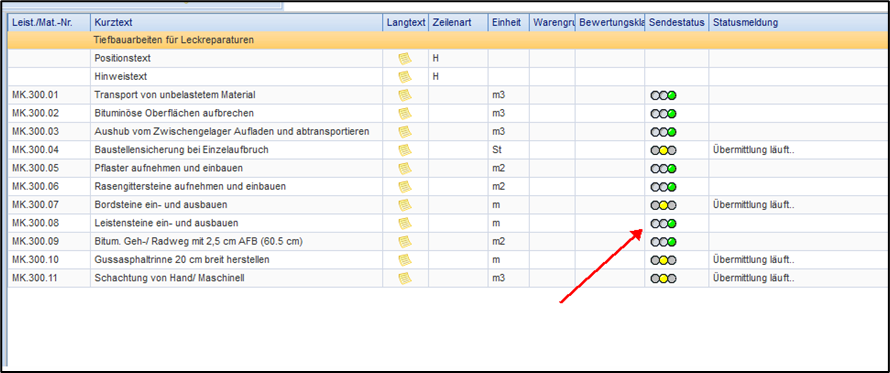
Task: Select the Sendestatus column header
Action: click(677, 23)
